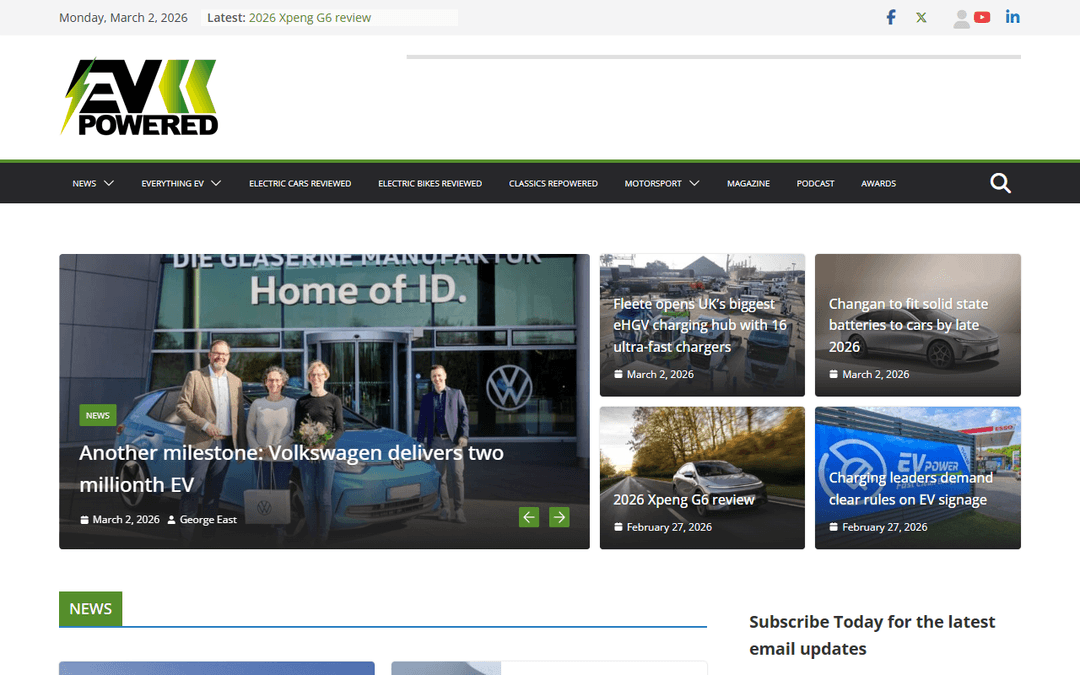Click calendar icon beside March 2, 2026 on the Volkswagen story
Image resolution: width=1080 pixels, height=675 pixels.
click(x=84, y=519)
